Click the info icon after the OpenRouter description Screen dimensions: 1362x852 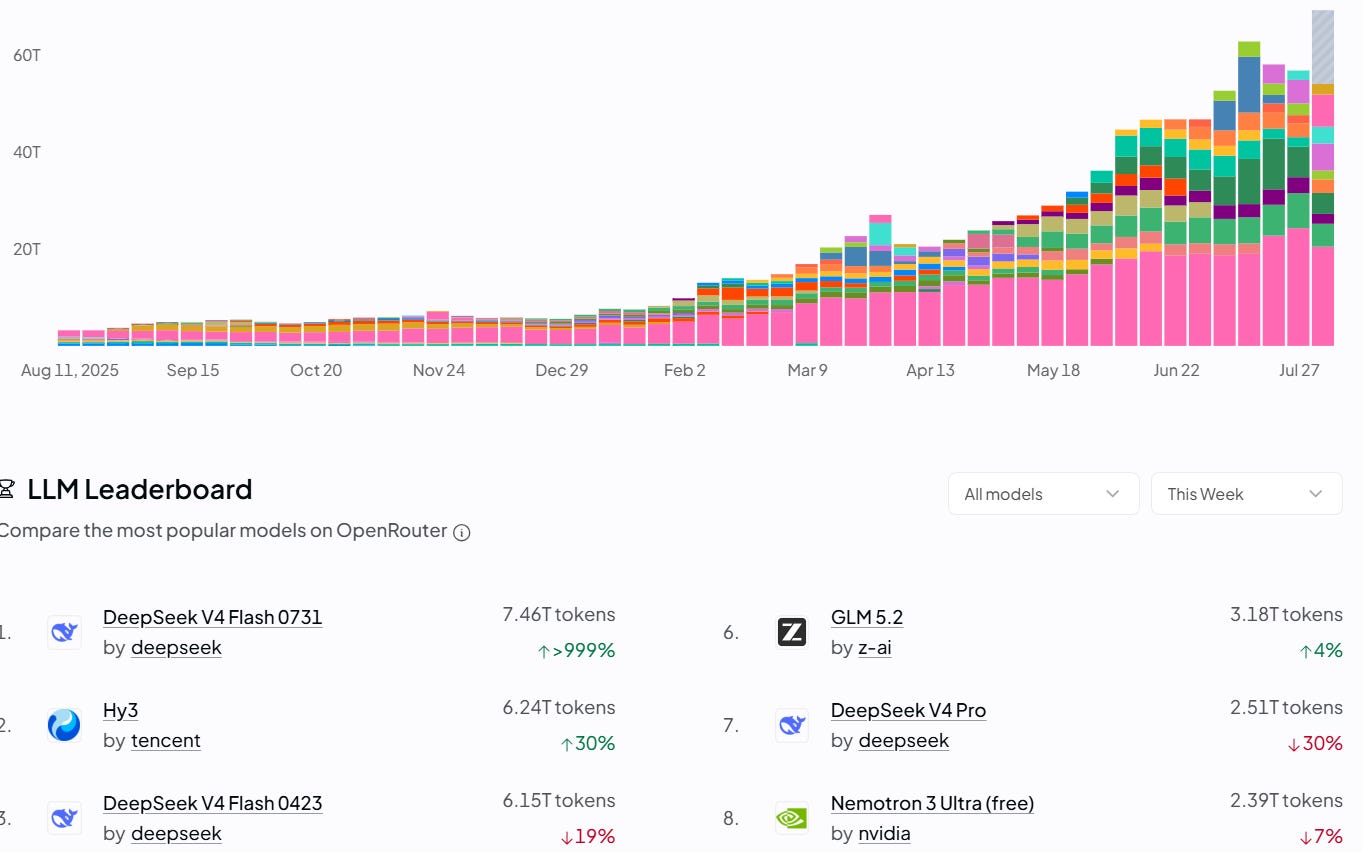(x=462, y=532)
